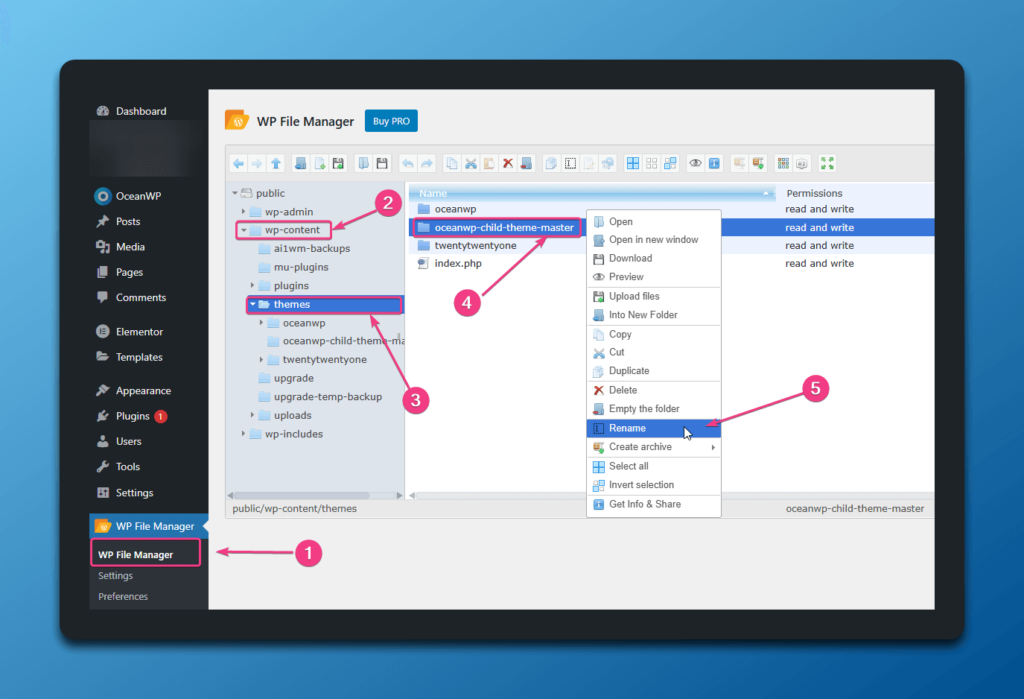Expand the uploads tree folder arrow
Viewport: 1024px width, 699px height.
pos(253,415)
